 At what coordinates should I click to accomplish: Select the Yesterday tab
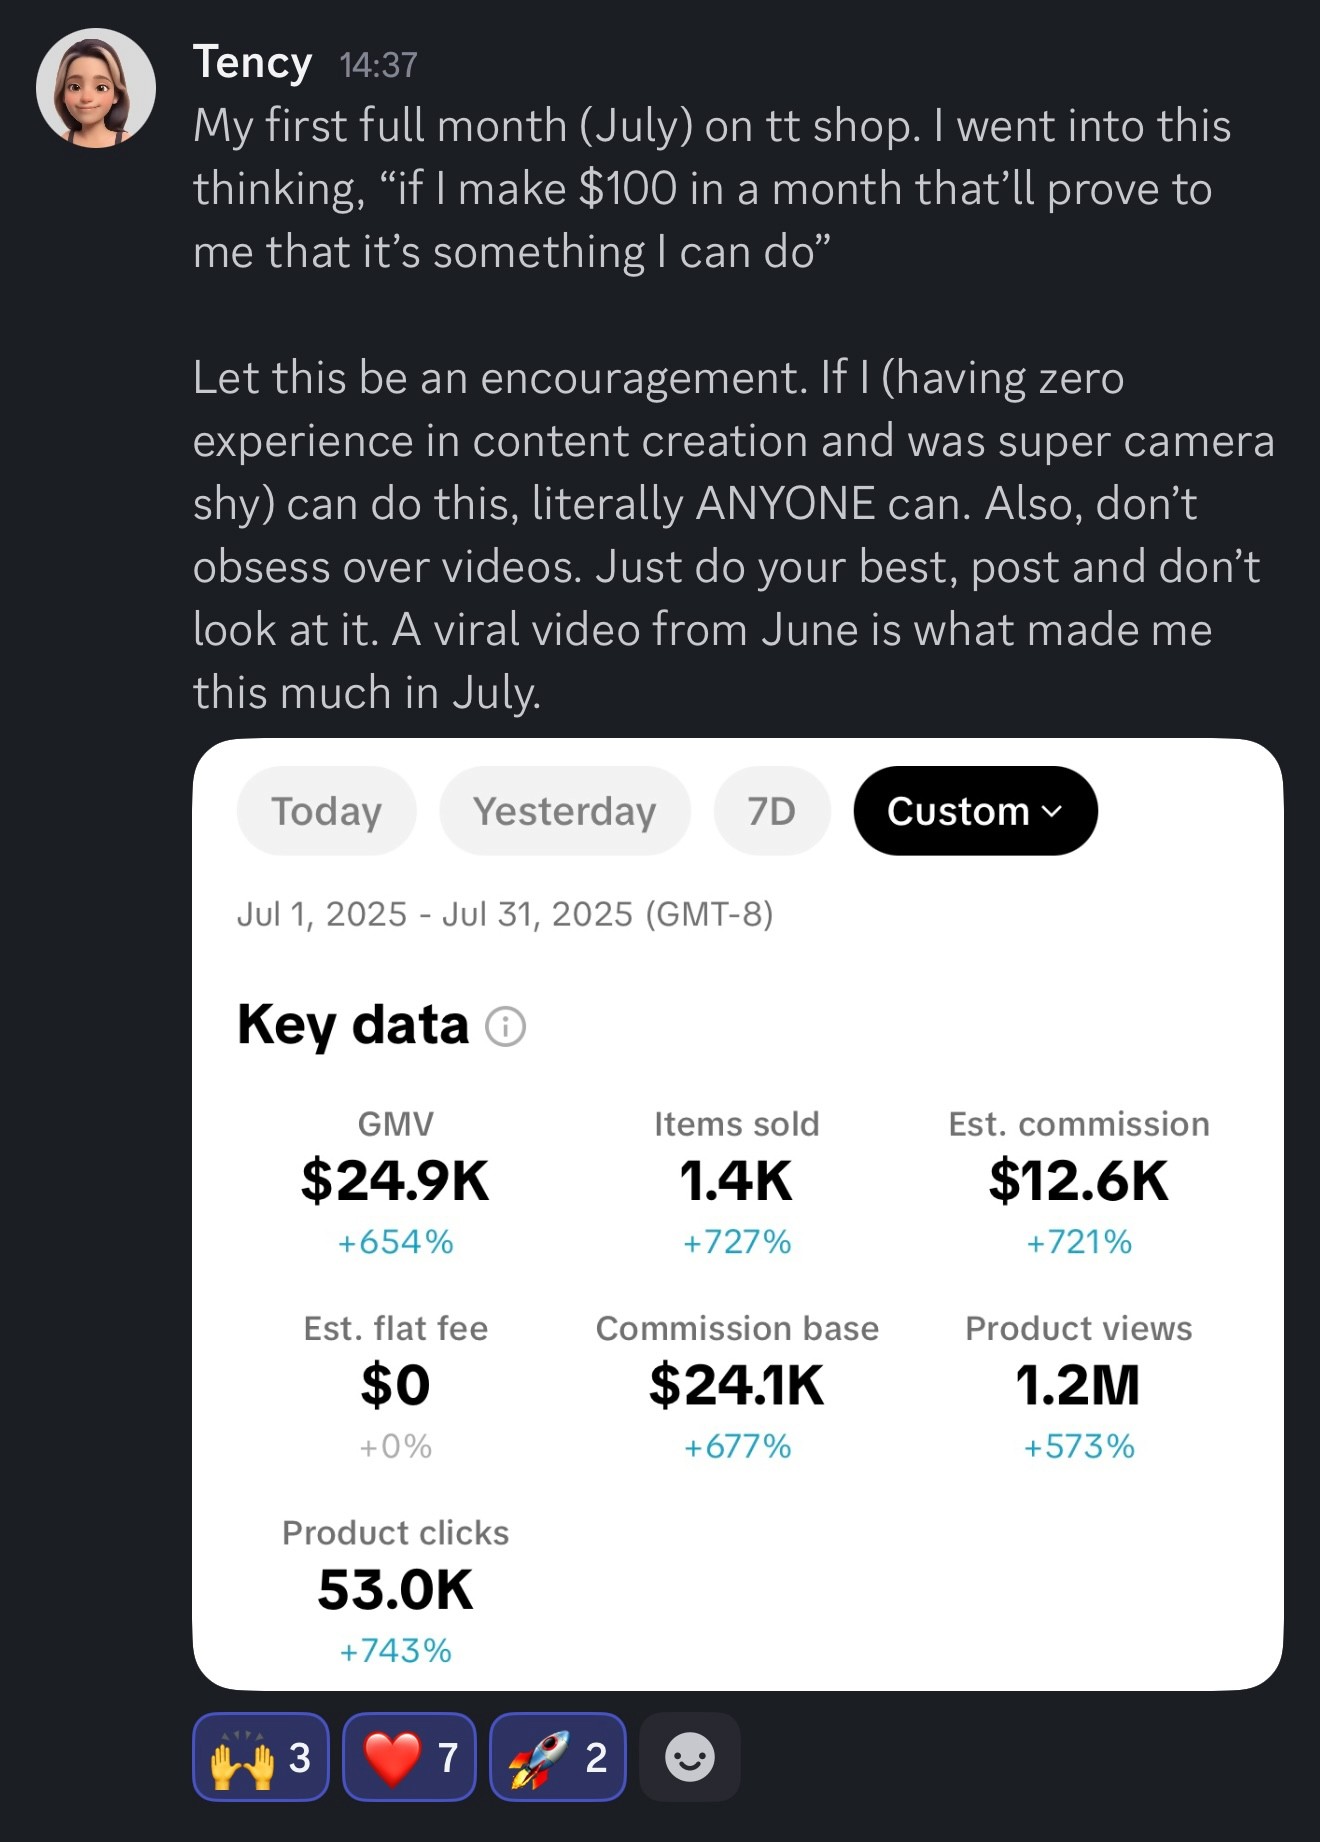coord(565,811)
